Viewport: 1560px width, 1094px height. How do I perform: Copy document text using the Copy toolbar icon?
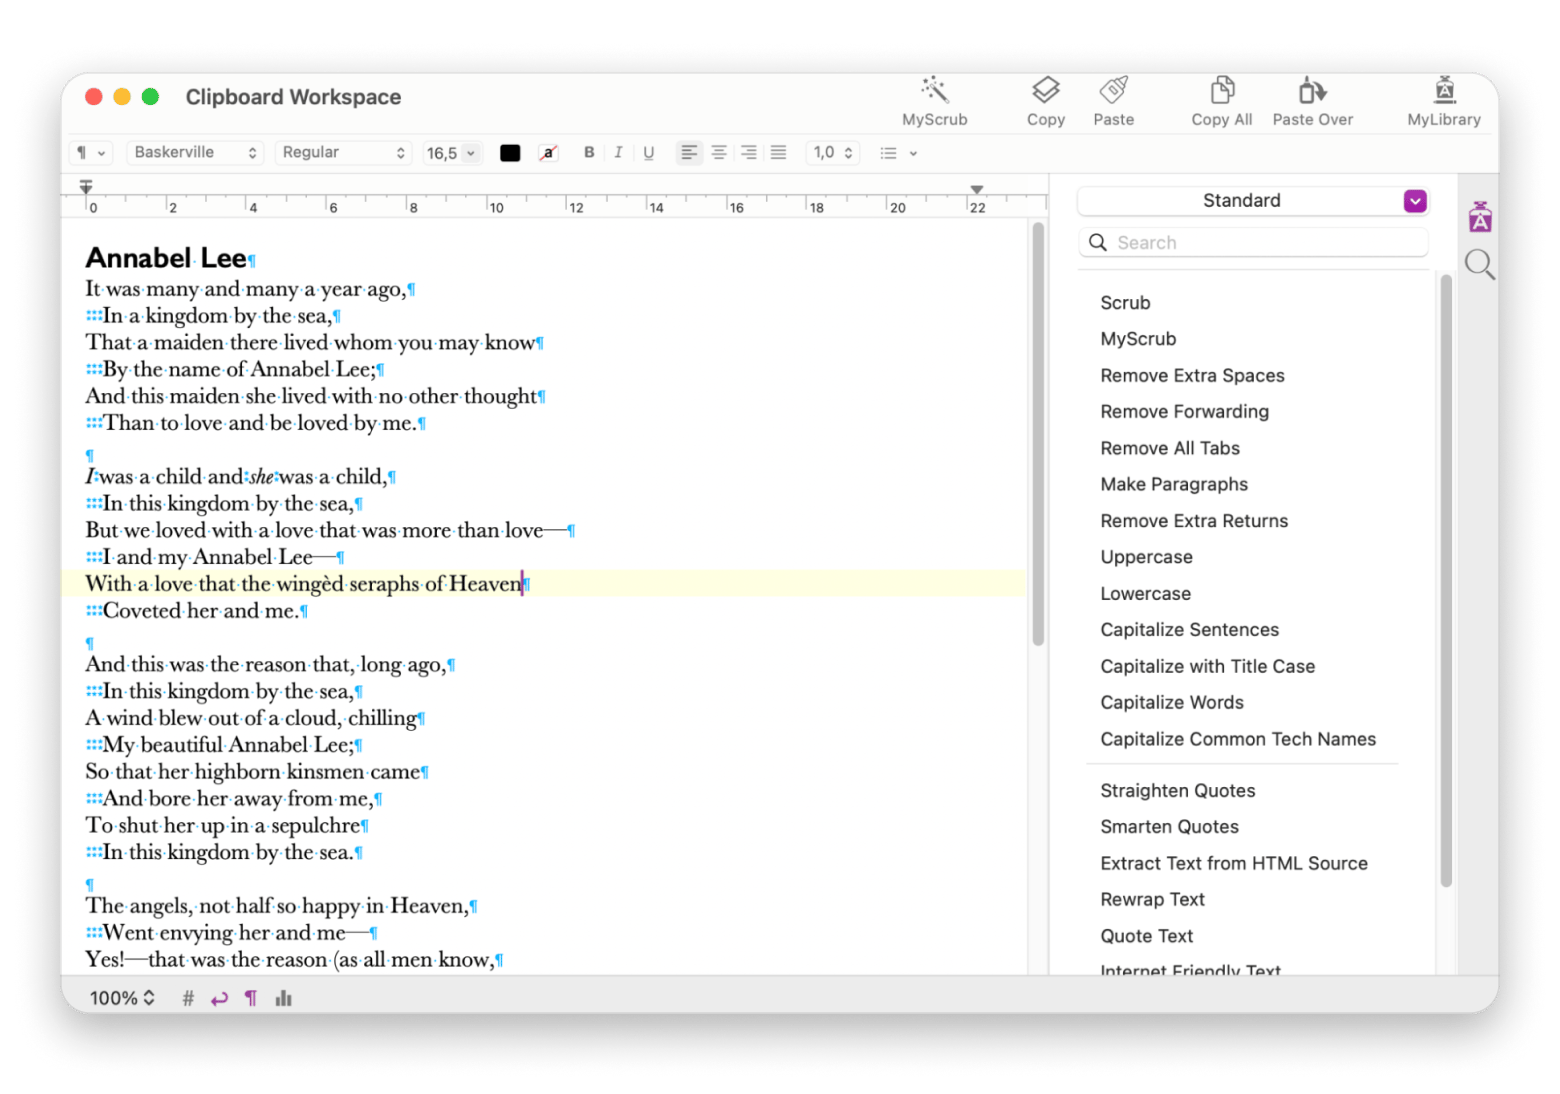click(1045, 100)
